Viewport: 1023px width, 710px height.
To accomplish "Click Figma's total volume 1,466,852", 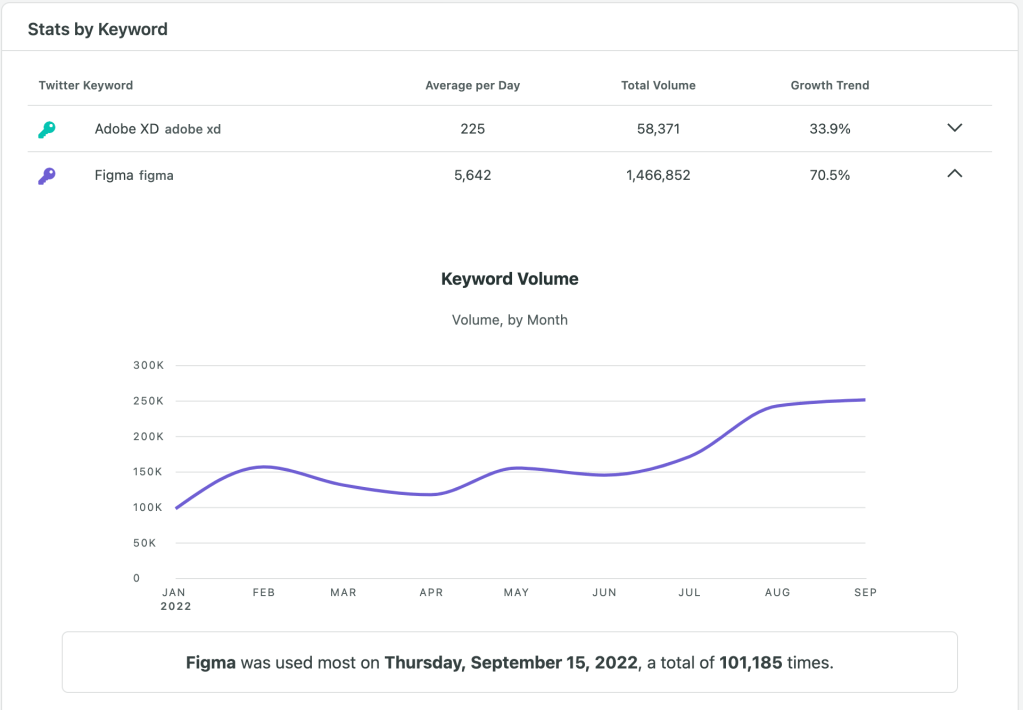I will (x=658, y=176).
